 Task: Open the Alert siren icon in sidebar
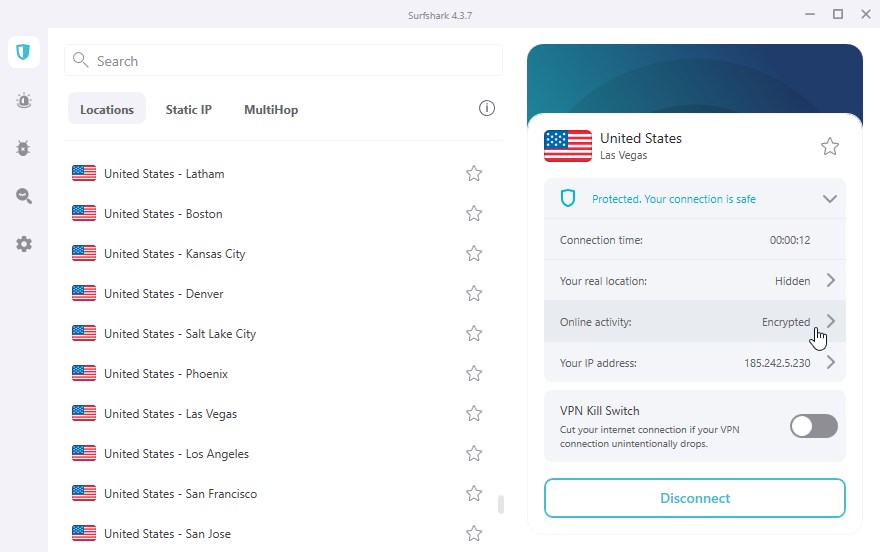(x=24, y=101)
